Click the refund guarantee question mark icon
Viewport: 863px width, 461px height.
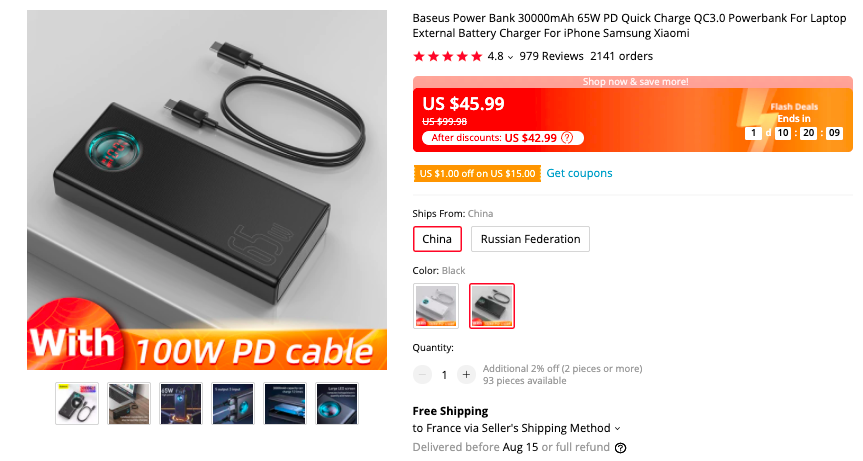[x=620, y=448]
